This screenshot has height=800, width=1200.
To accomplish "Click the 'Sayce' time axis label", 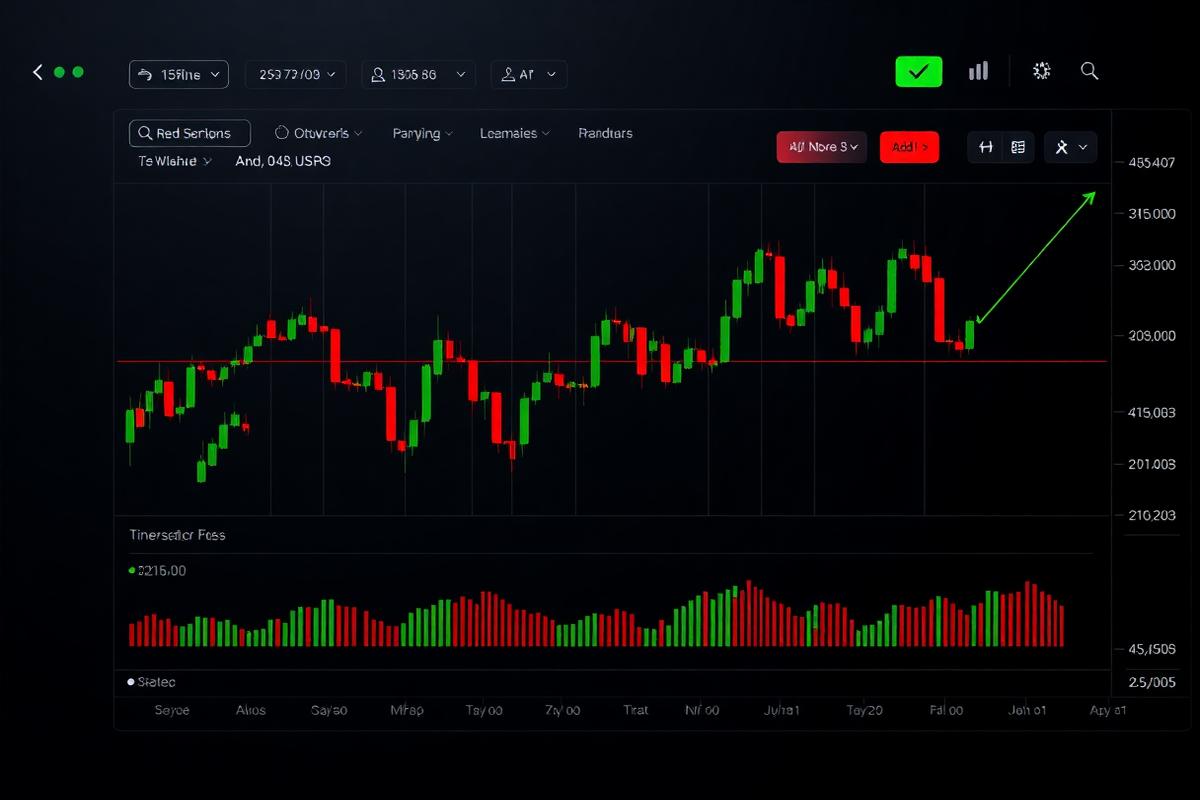I will [171, 710].
